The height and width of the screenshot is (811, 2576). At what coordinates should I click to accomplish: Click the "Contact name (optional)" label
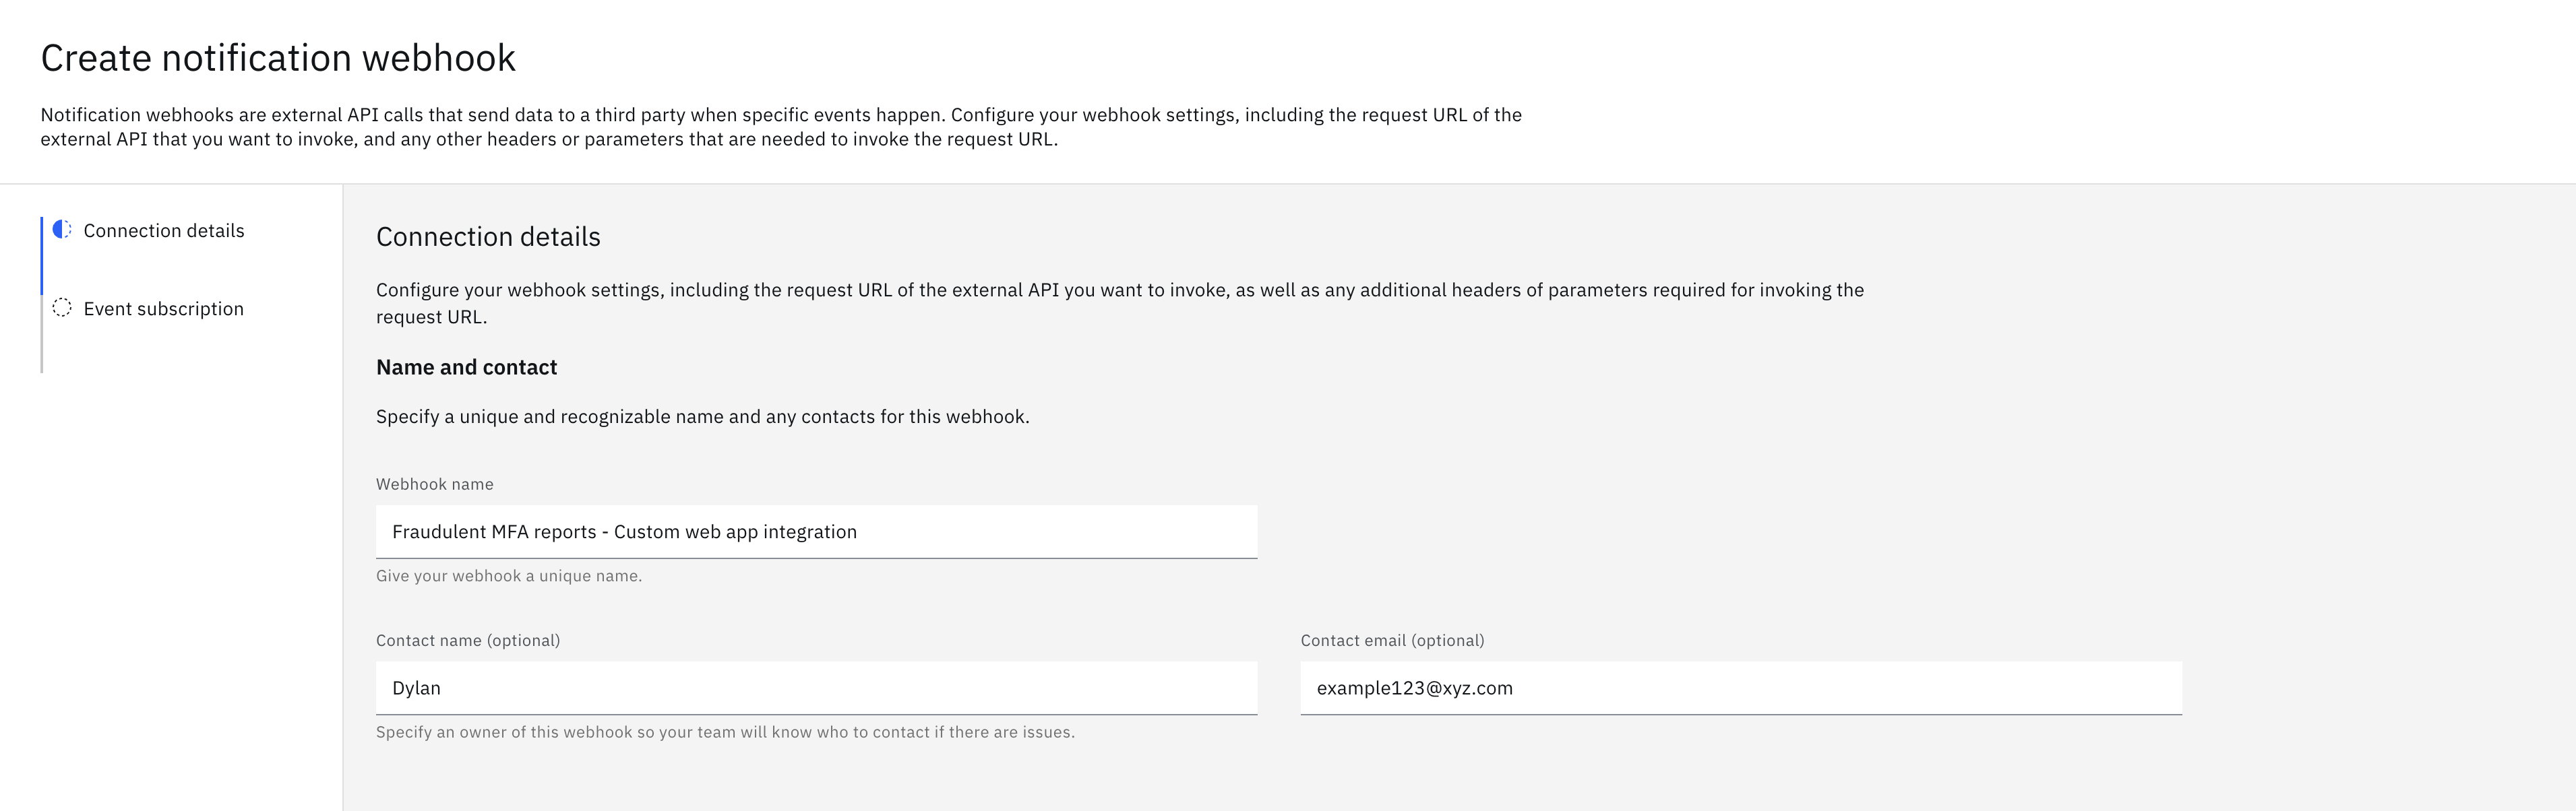click(x=468, y=640)
